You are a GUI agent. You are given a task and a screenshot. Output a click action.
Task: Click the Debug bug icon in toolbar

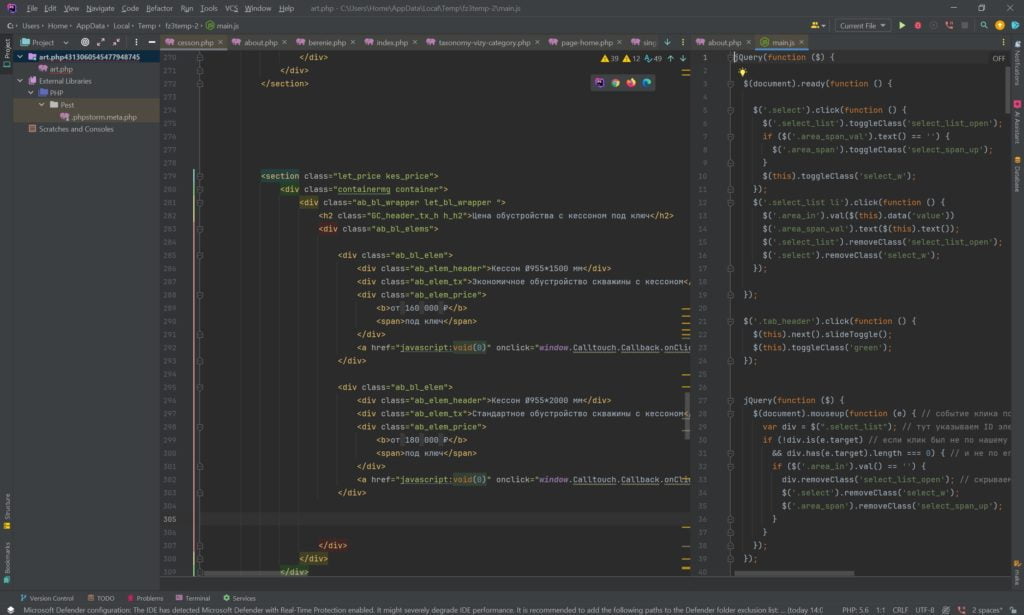(917, 25)
